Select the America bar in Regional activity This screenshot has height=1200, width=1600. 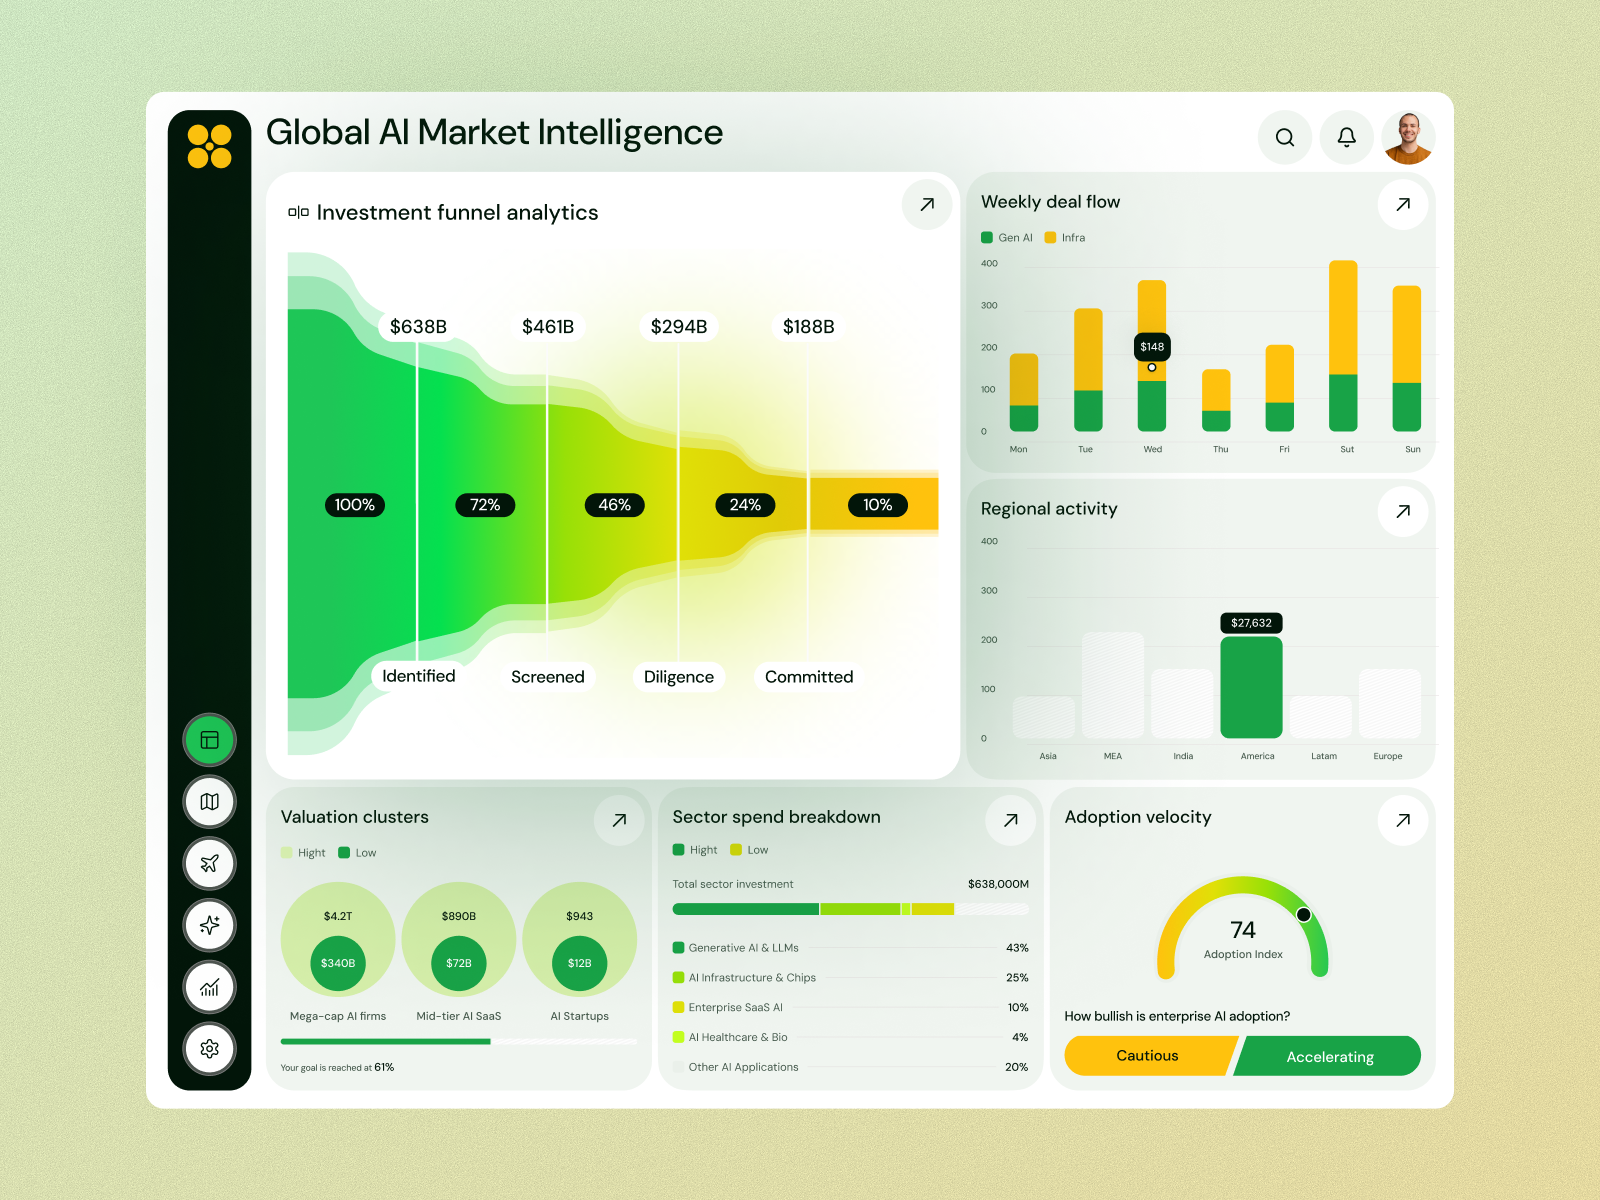(x=1251, y=687)
